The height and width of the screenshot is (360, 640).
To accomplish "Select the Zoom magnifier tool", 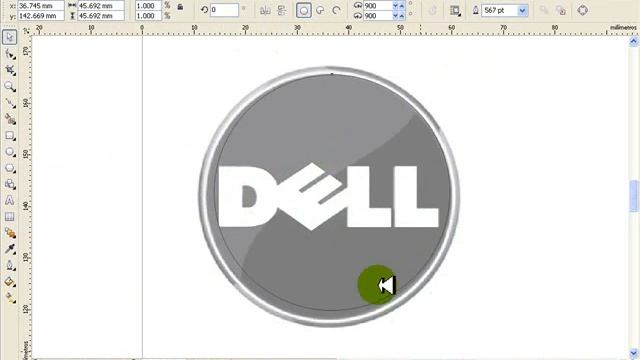I will tap(9, 87).
